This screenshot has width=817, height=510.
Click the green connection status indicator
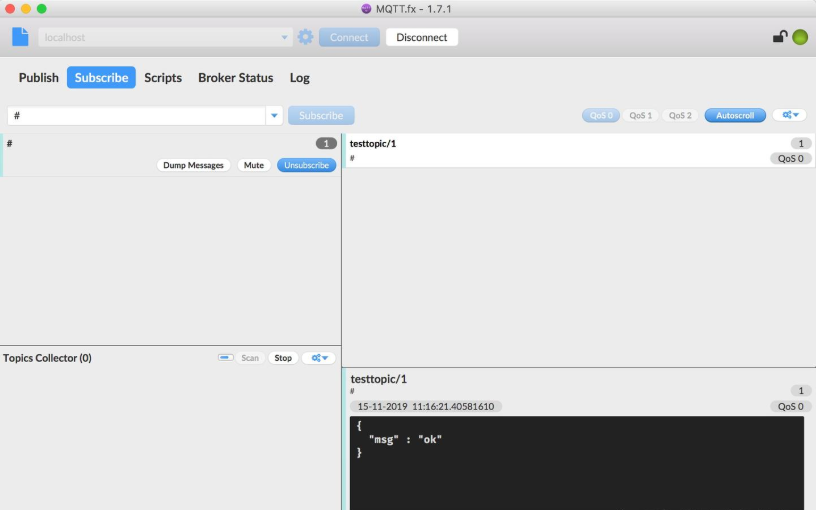coord(800,37)
